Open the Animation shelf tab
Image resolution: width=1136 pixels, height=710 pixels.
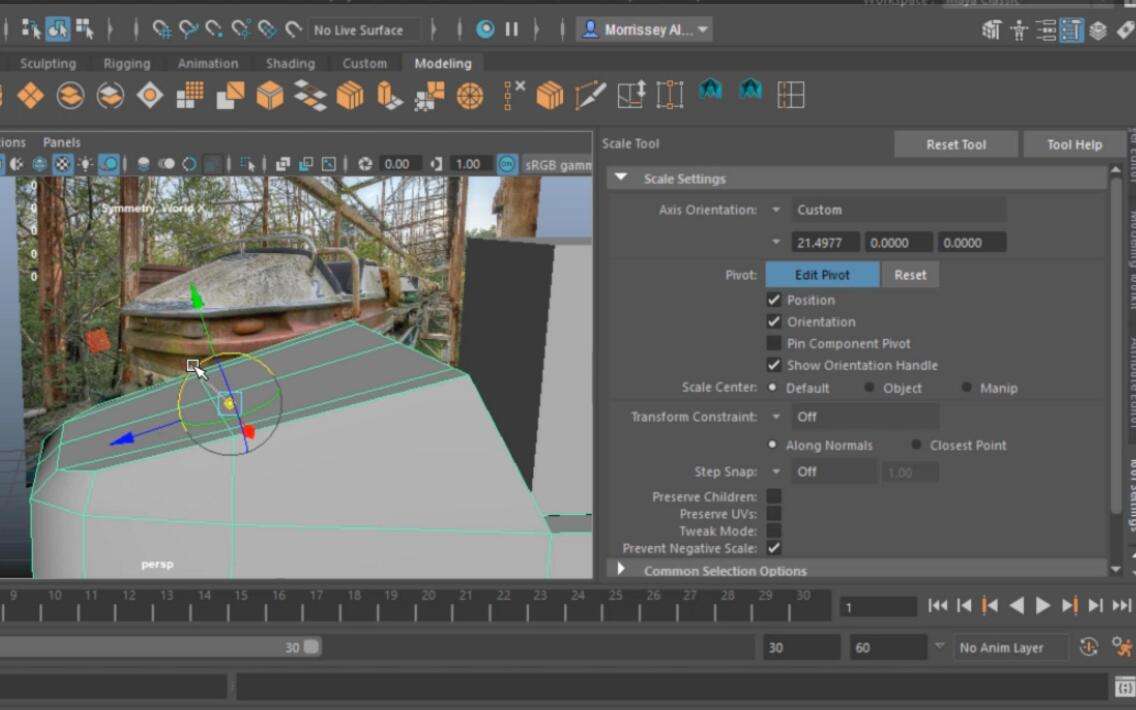click(x=208, y=63)
